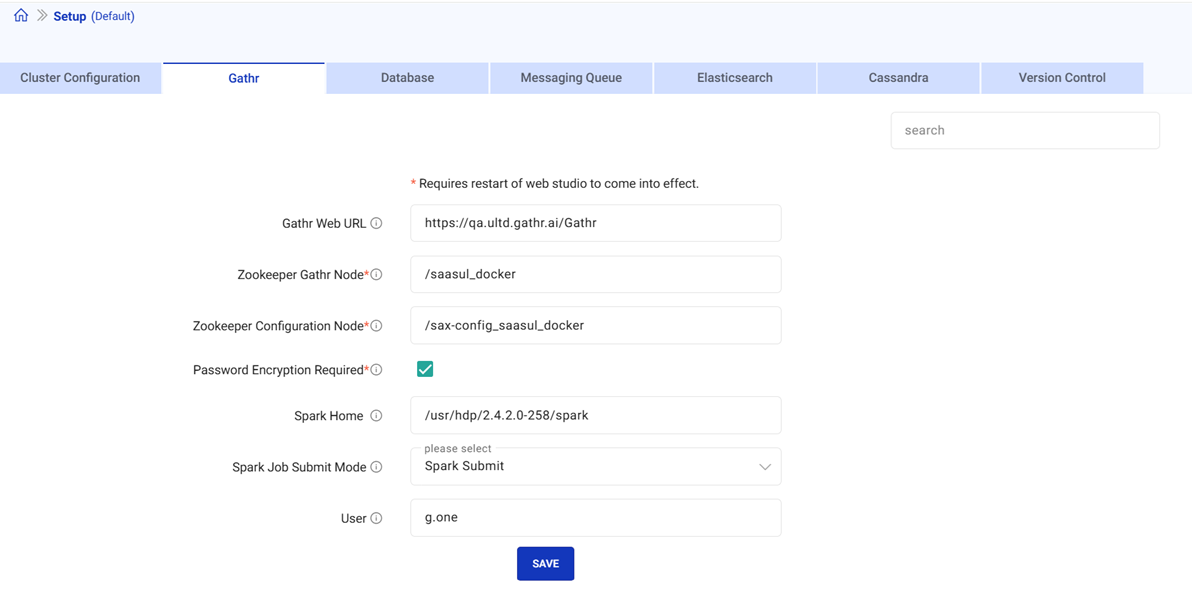The image size is (1192, 599).
Task: Click the Setup breadcrumb link
Action: [x=69, y=16]
